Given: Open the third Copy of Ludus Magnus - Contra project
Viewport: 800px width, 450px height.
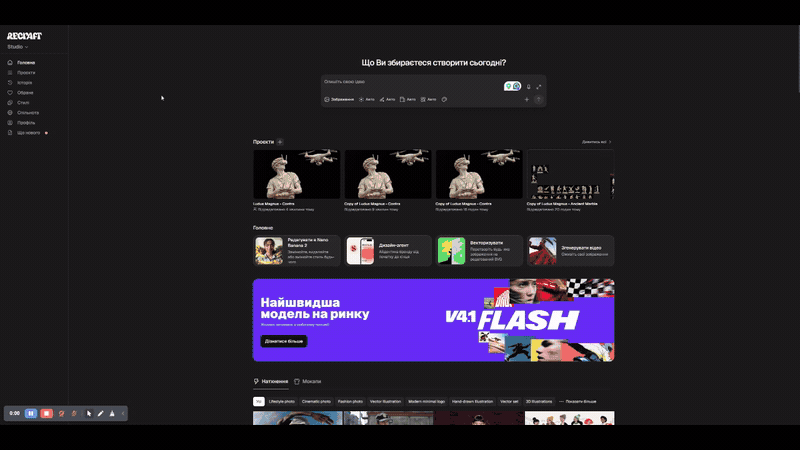Looking at the screenshot, I should [479, 174].
